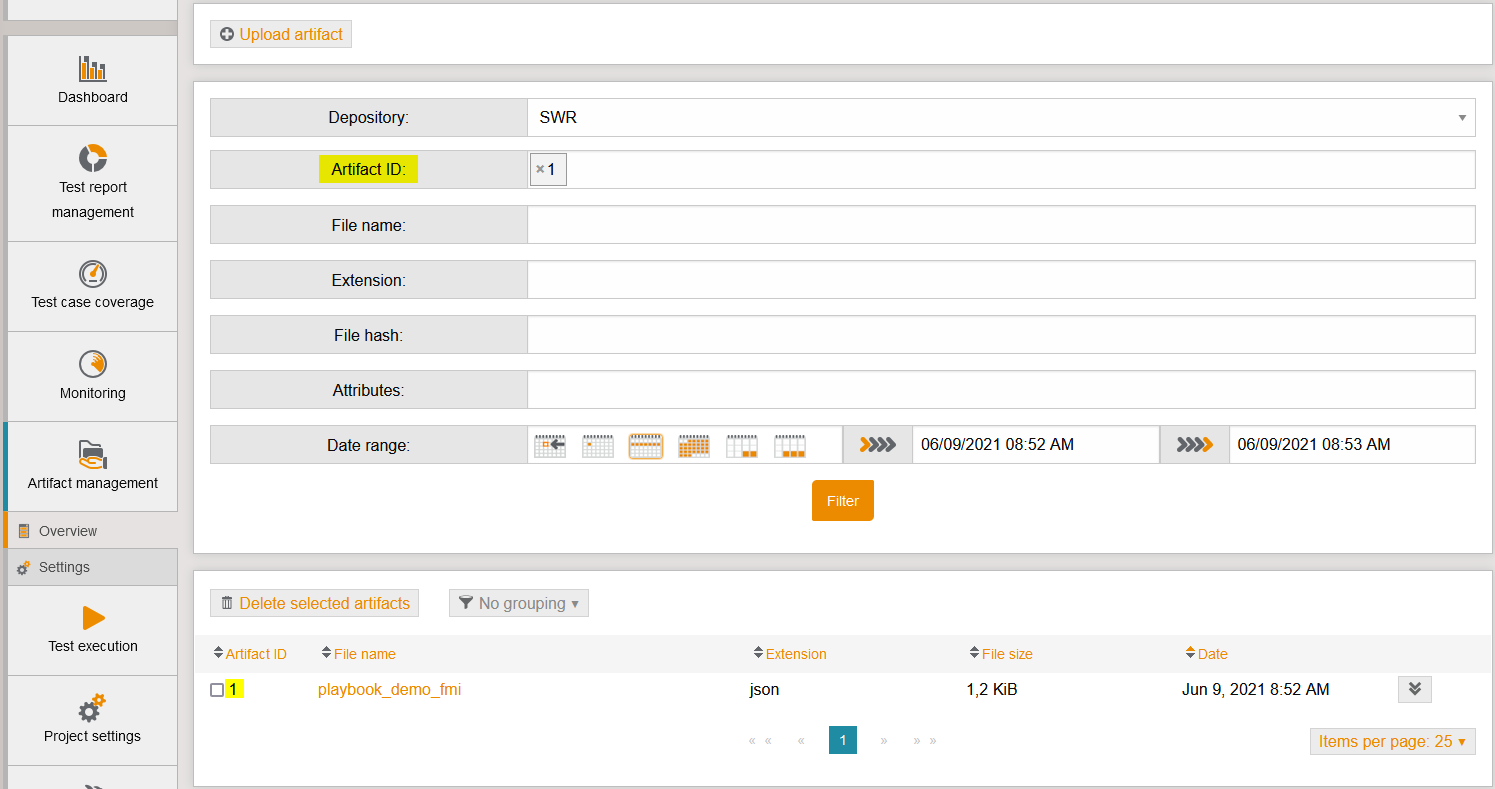Open the No grouping dropdown
Image resolution: width=1495 pixels, height=789 pixels.
(x=518, y=604)
